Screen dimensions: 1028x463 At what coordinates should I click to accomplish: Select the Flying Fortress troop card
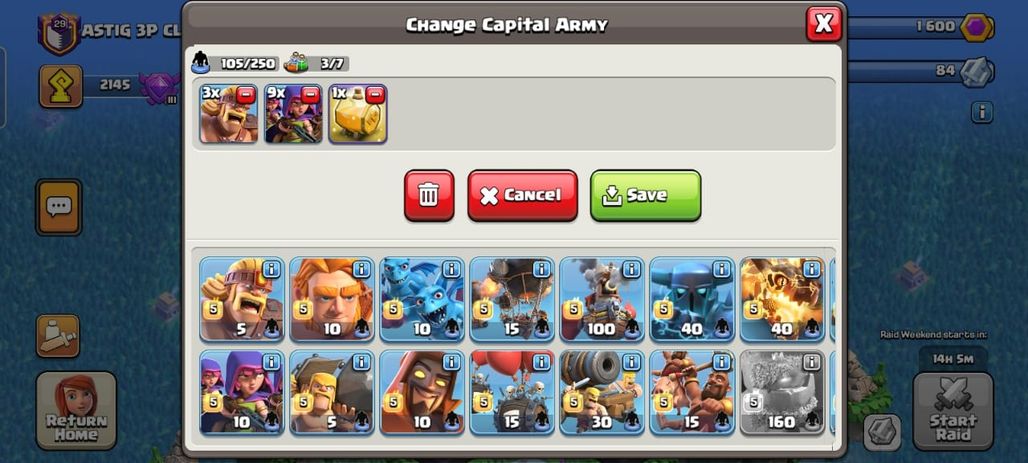tap(602, 299)
